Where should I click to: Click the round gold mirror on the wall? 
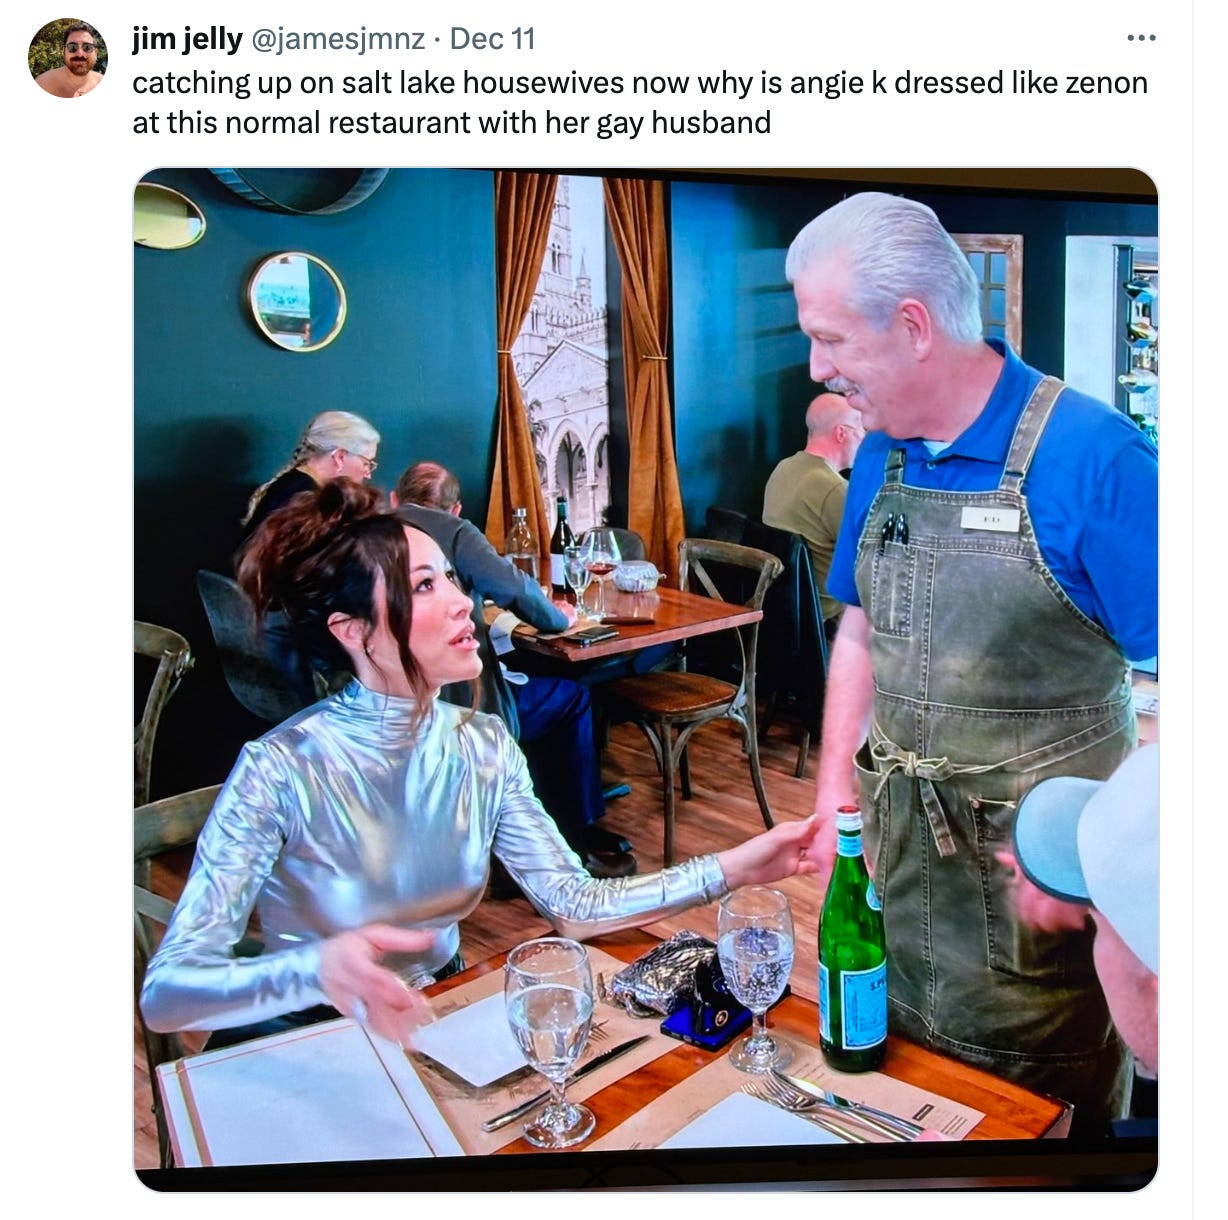pyautogui.click(x=297, y=301)
